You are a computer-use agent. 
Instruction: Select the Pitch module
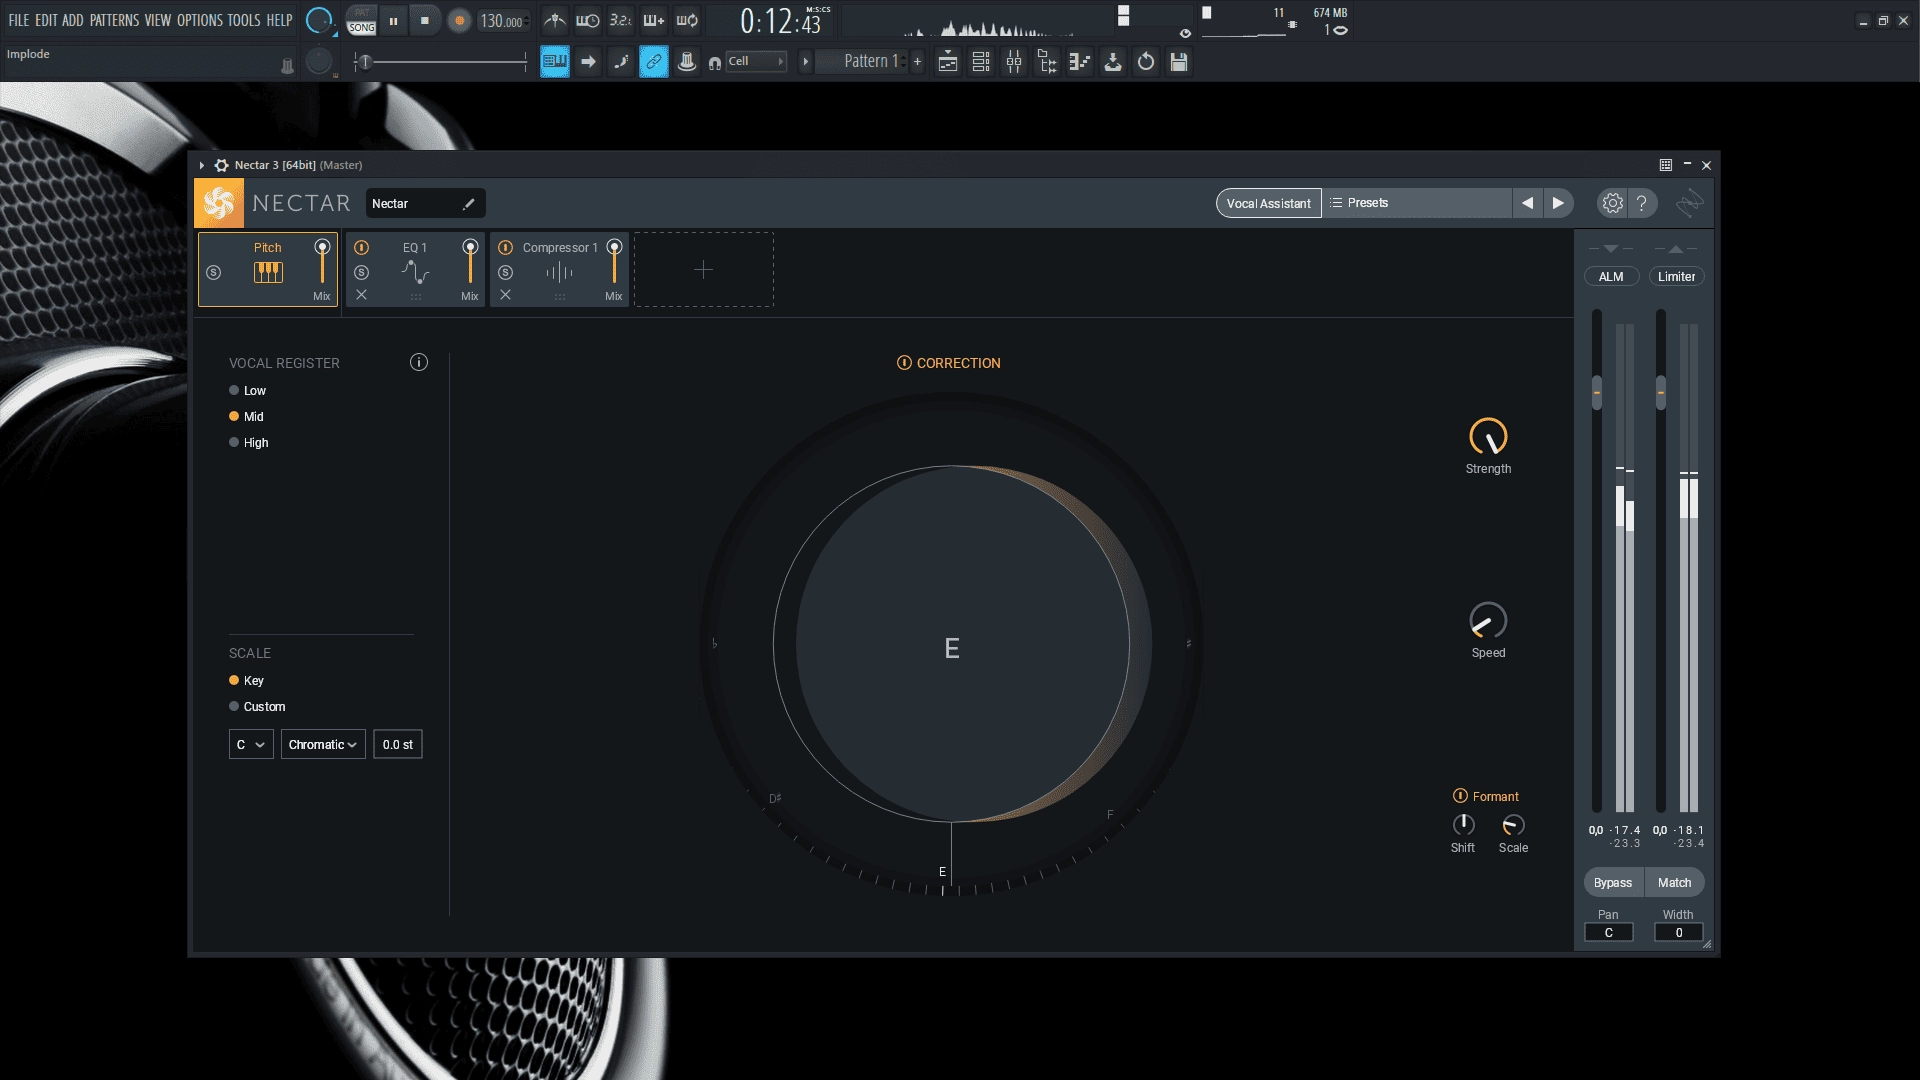pyautogui.click(x=268, y=269)
